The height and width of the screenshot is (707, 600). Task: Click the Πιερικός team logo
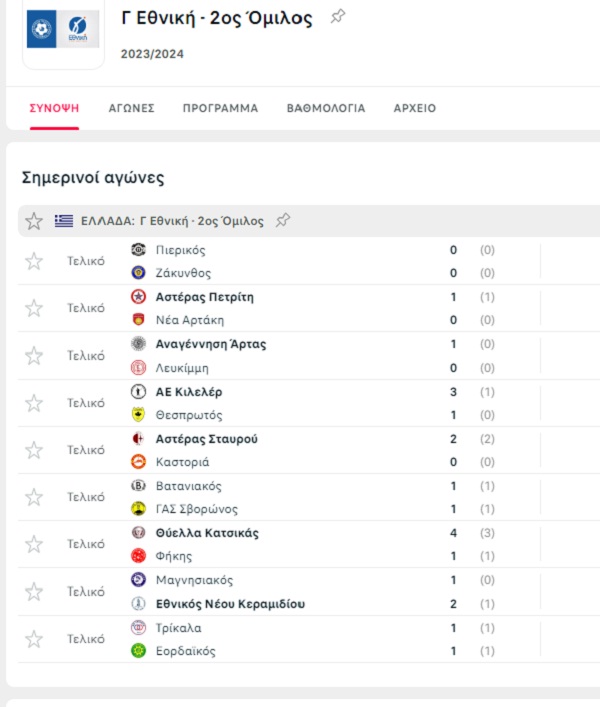(x=139, y=250)
